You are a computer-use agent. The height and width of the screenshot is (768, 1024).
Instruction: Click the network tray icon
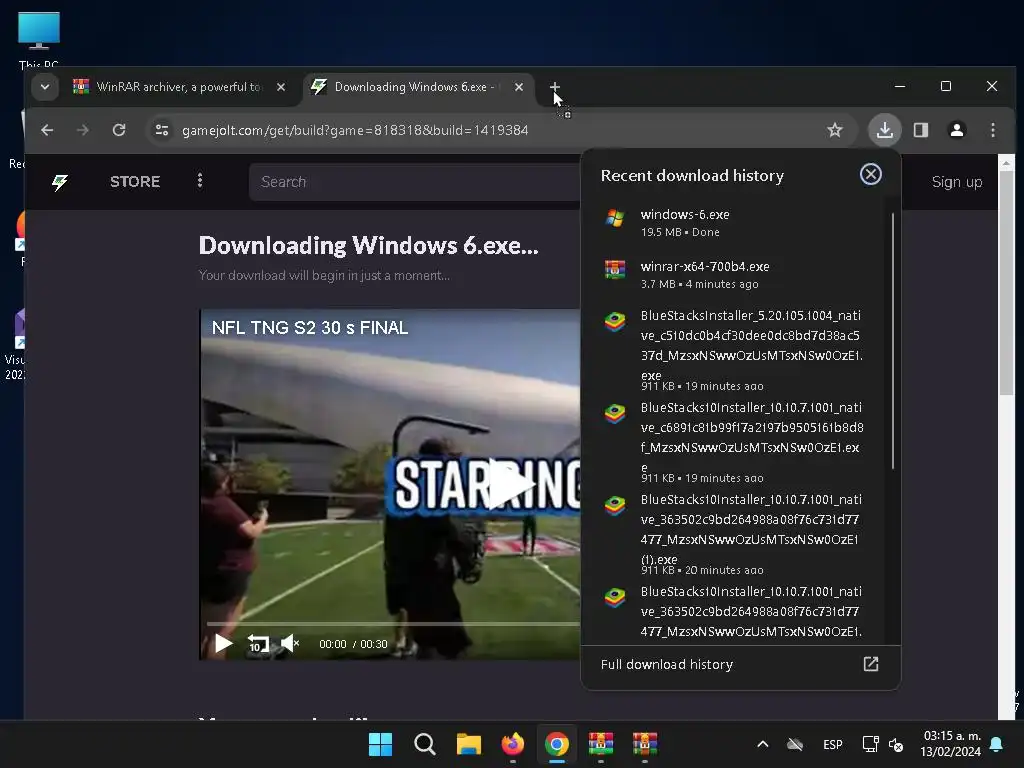871,744
